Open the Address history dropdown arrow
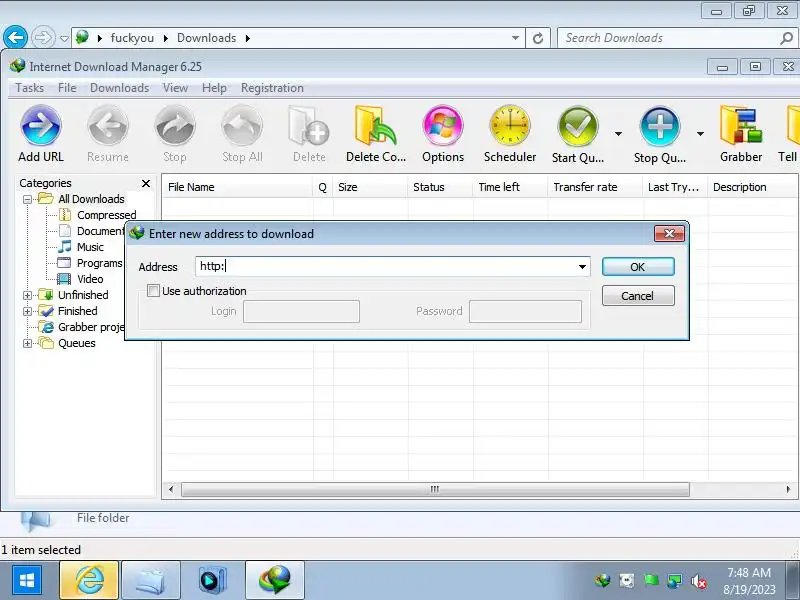This screenshot has width=800, height=600. (582, 267)
